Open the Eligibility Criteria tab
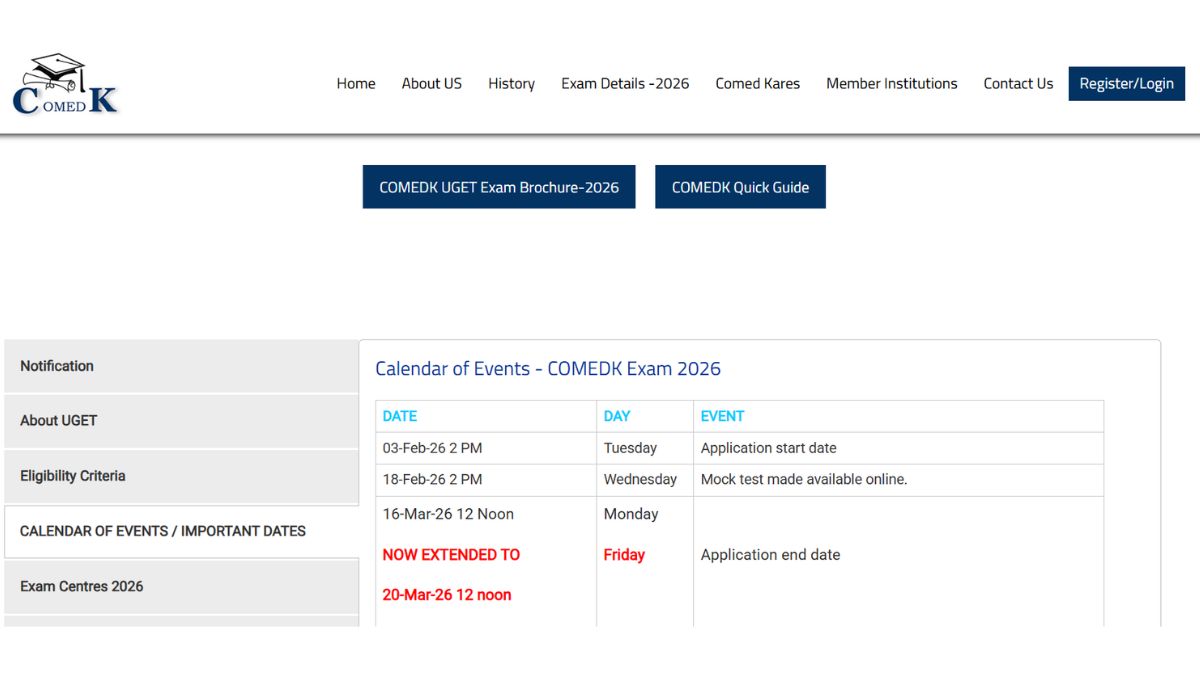Image resolution: width=1200 pixels, height=675 pixels. tap(73, 476)
